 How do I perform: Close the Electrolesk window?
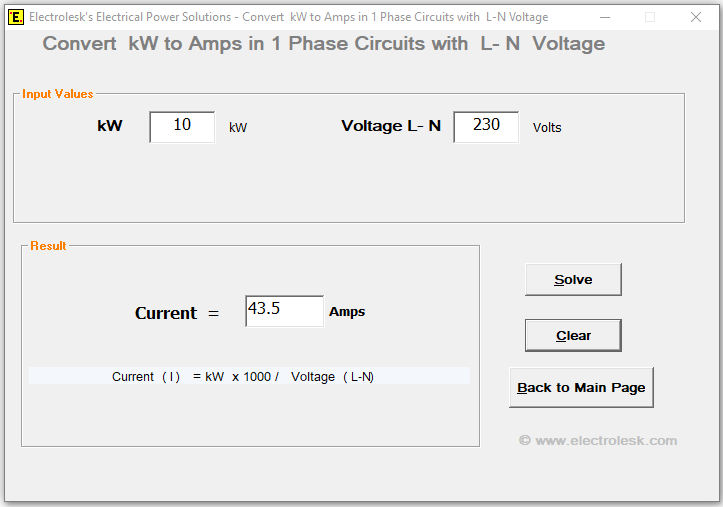point(696,17)
